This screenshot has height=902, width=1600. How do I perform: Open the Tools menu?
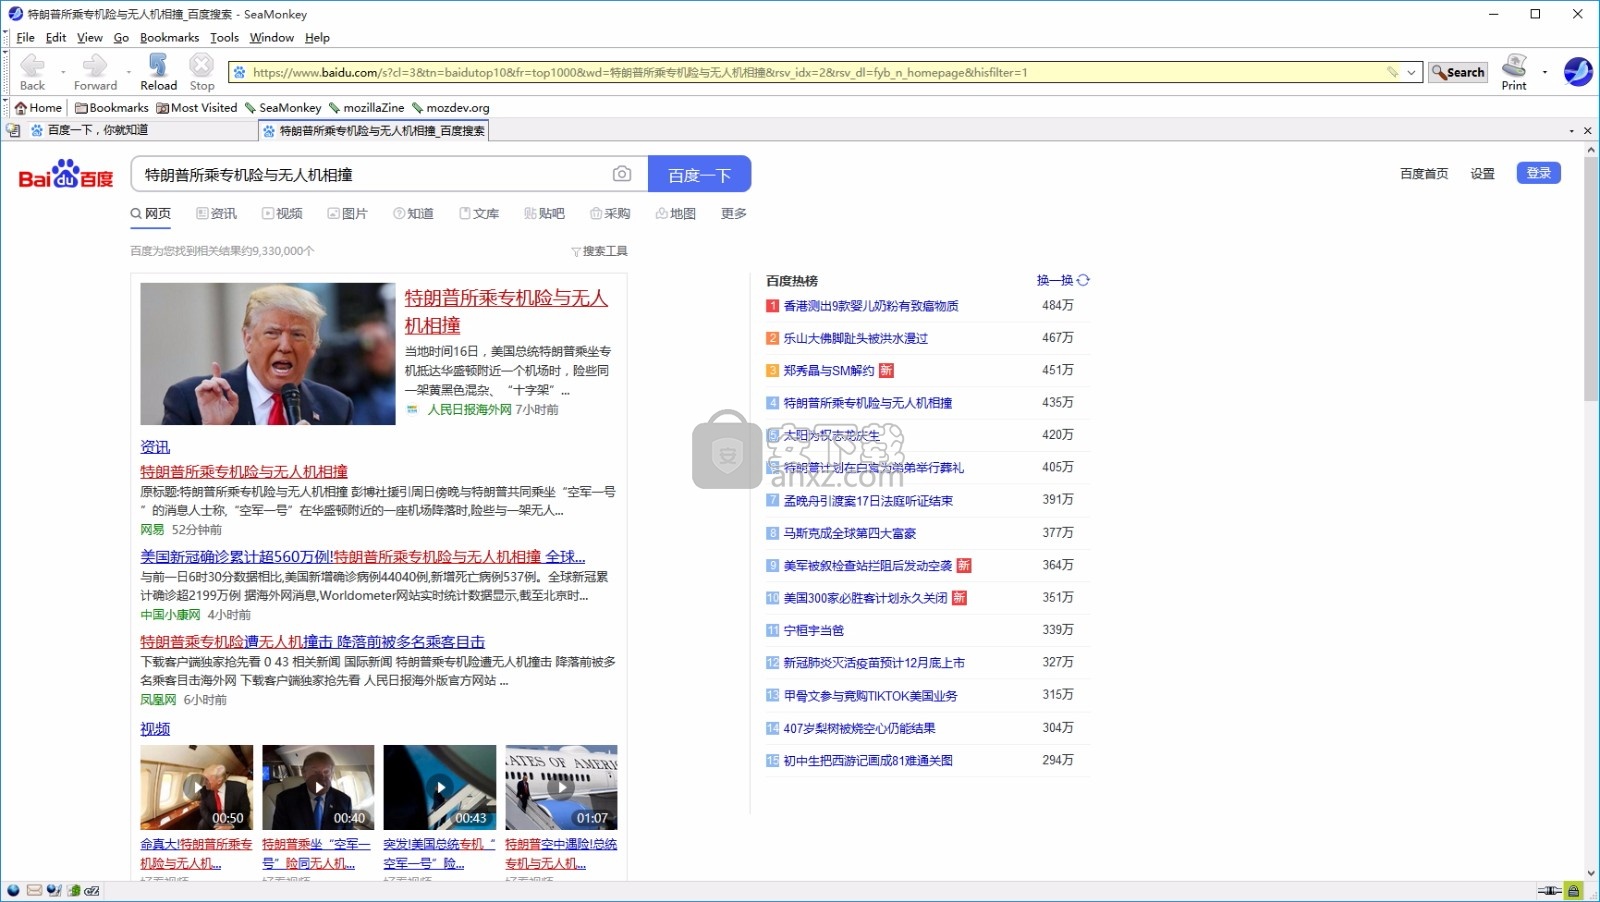[224, 38]
